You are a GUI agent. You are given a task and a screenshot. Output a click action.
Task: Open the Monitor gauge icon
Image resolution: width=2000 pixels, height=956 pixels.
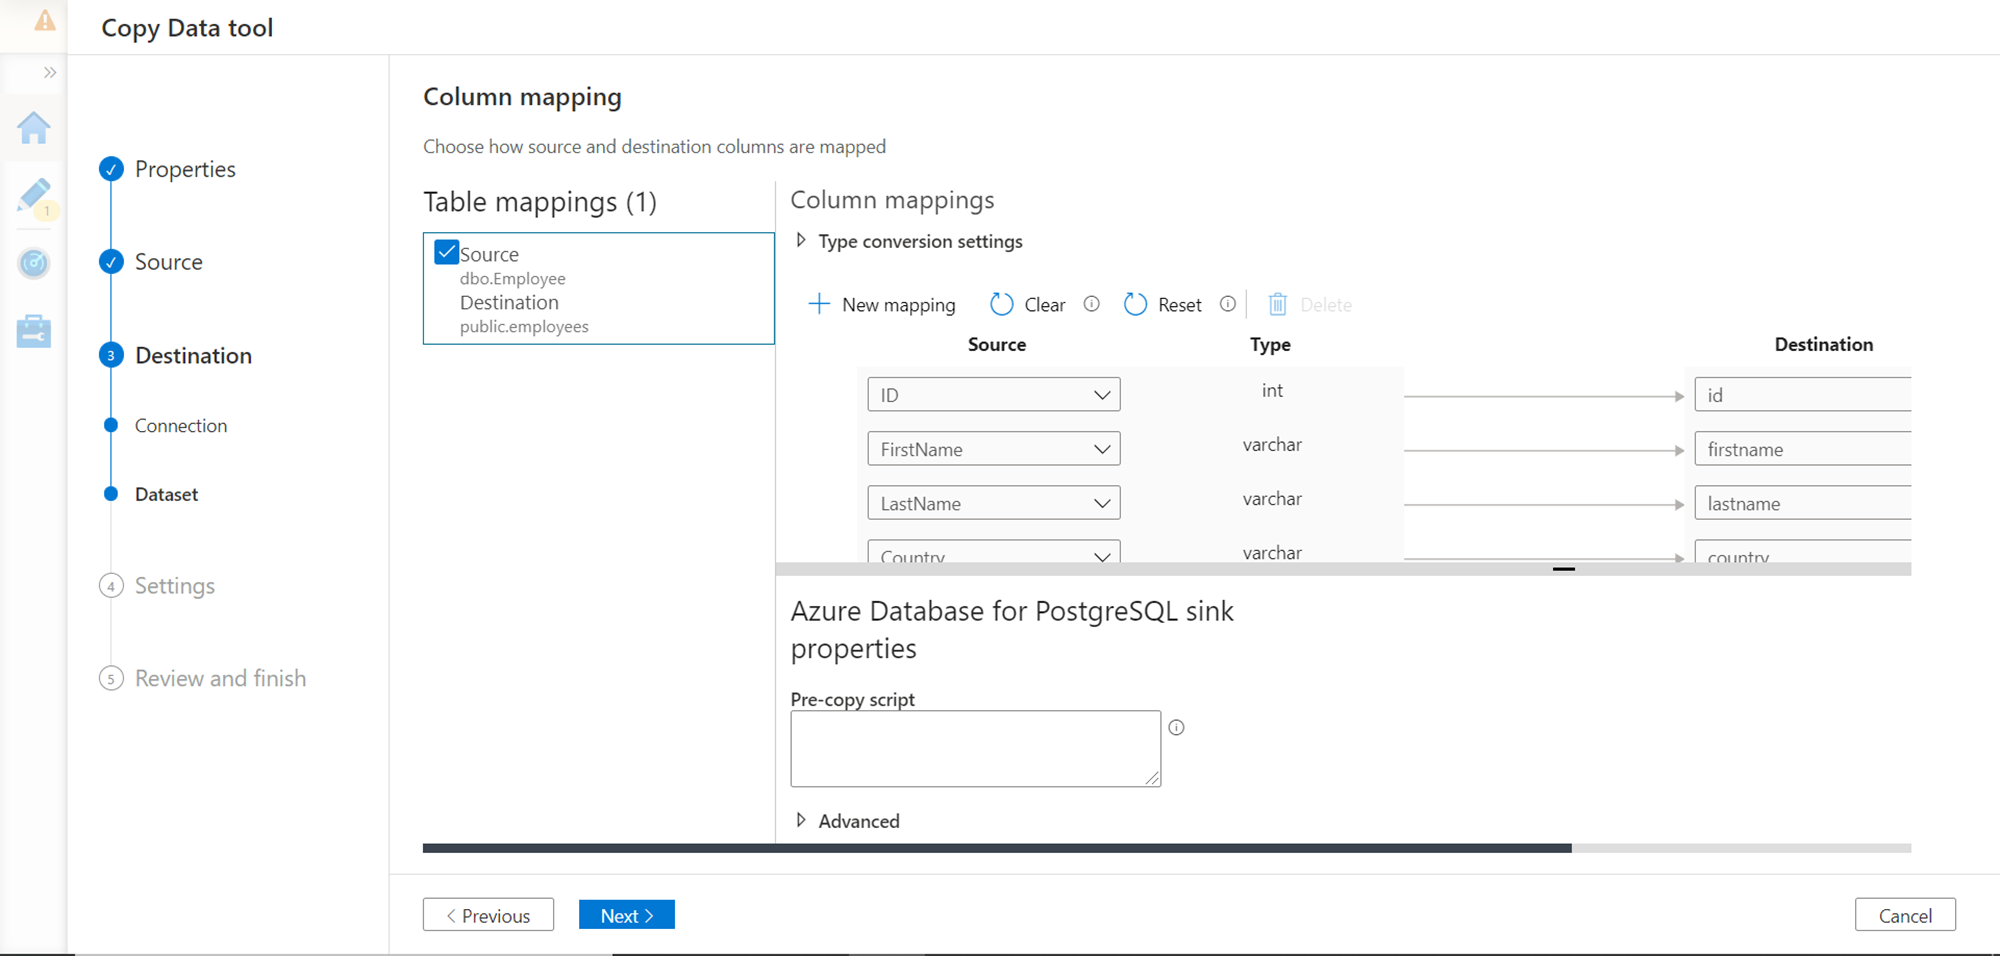pos(34,263)
